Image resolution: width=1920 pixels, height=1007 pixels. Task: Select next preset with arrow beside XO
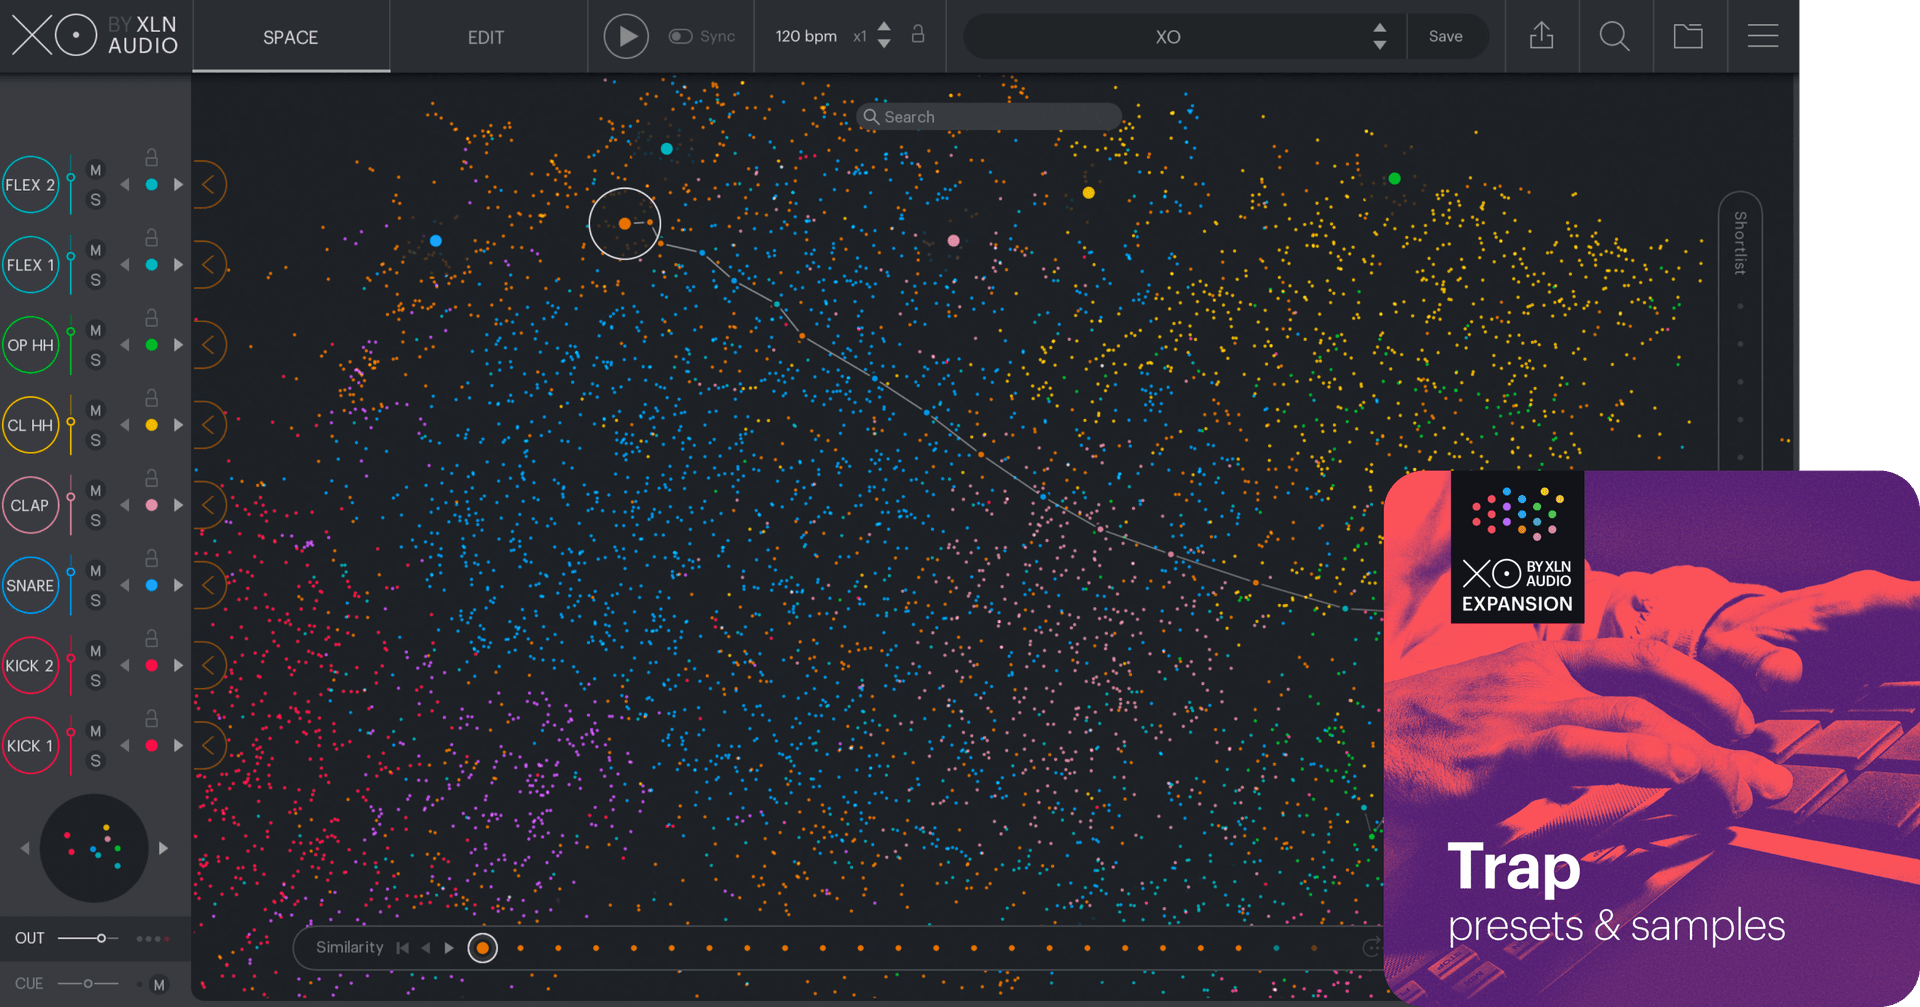(1380, 45)
